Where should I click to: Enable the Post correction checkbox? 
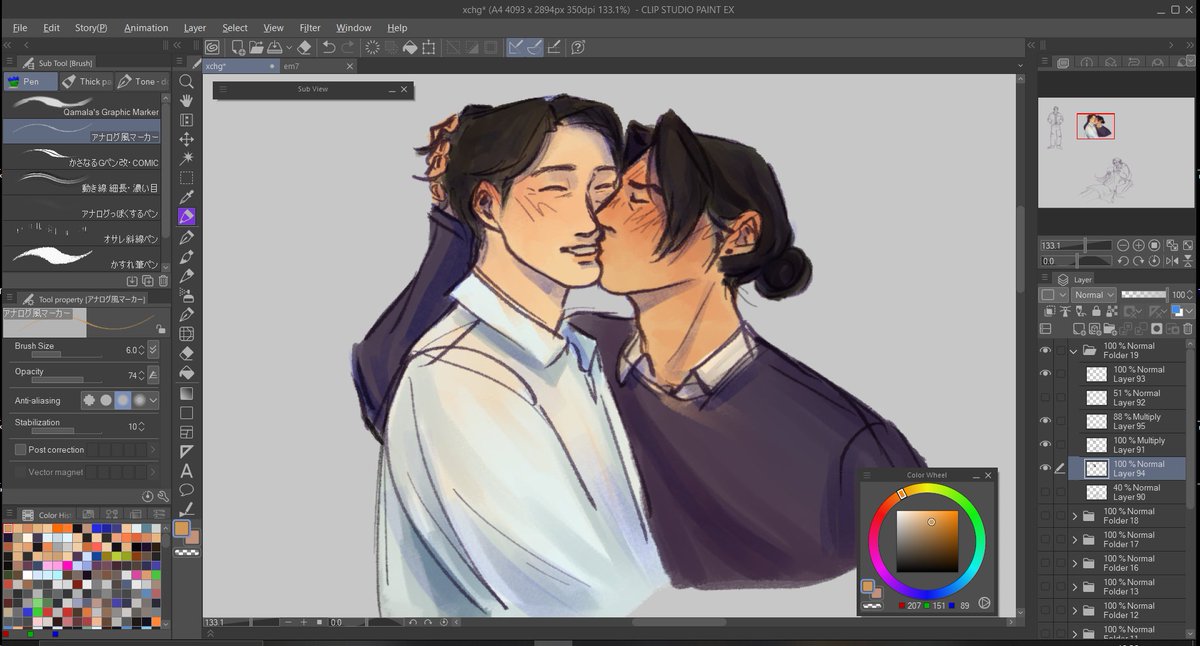click(x=20, y=450)
